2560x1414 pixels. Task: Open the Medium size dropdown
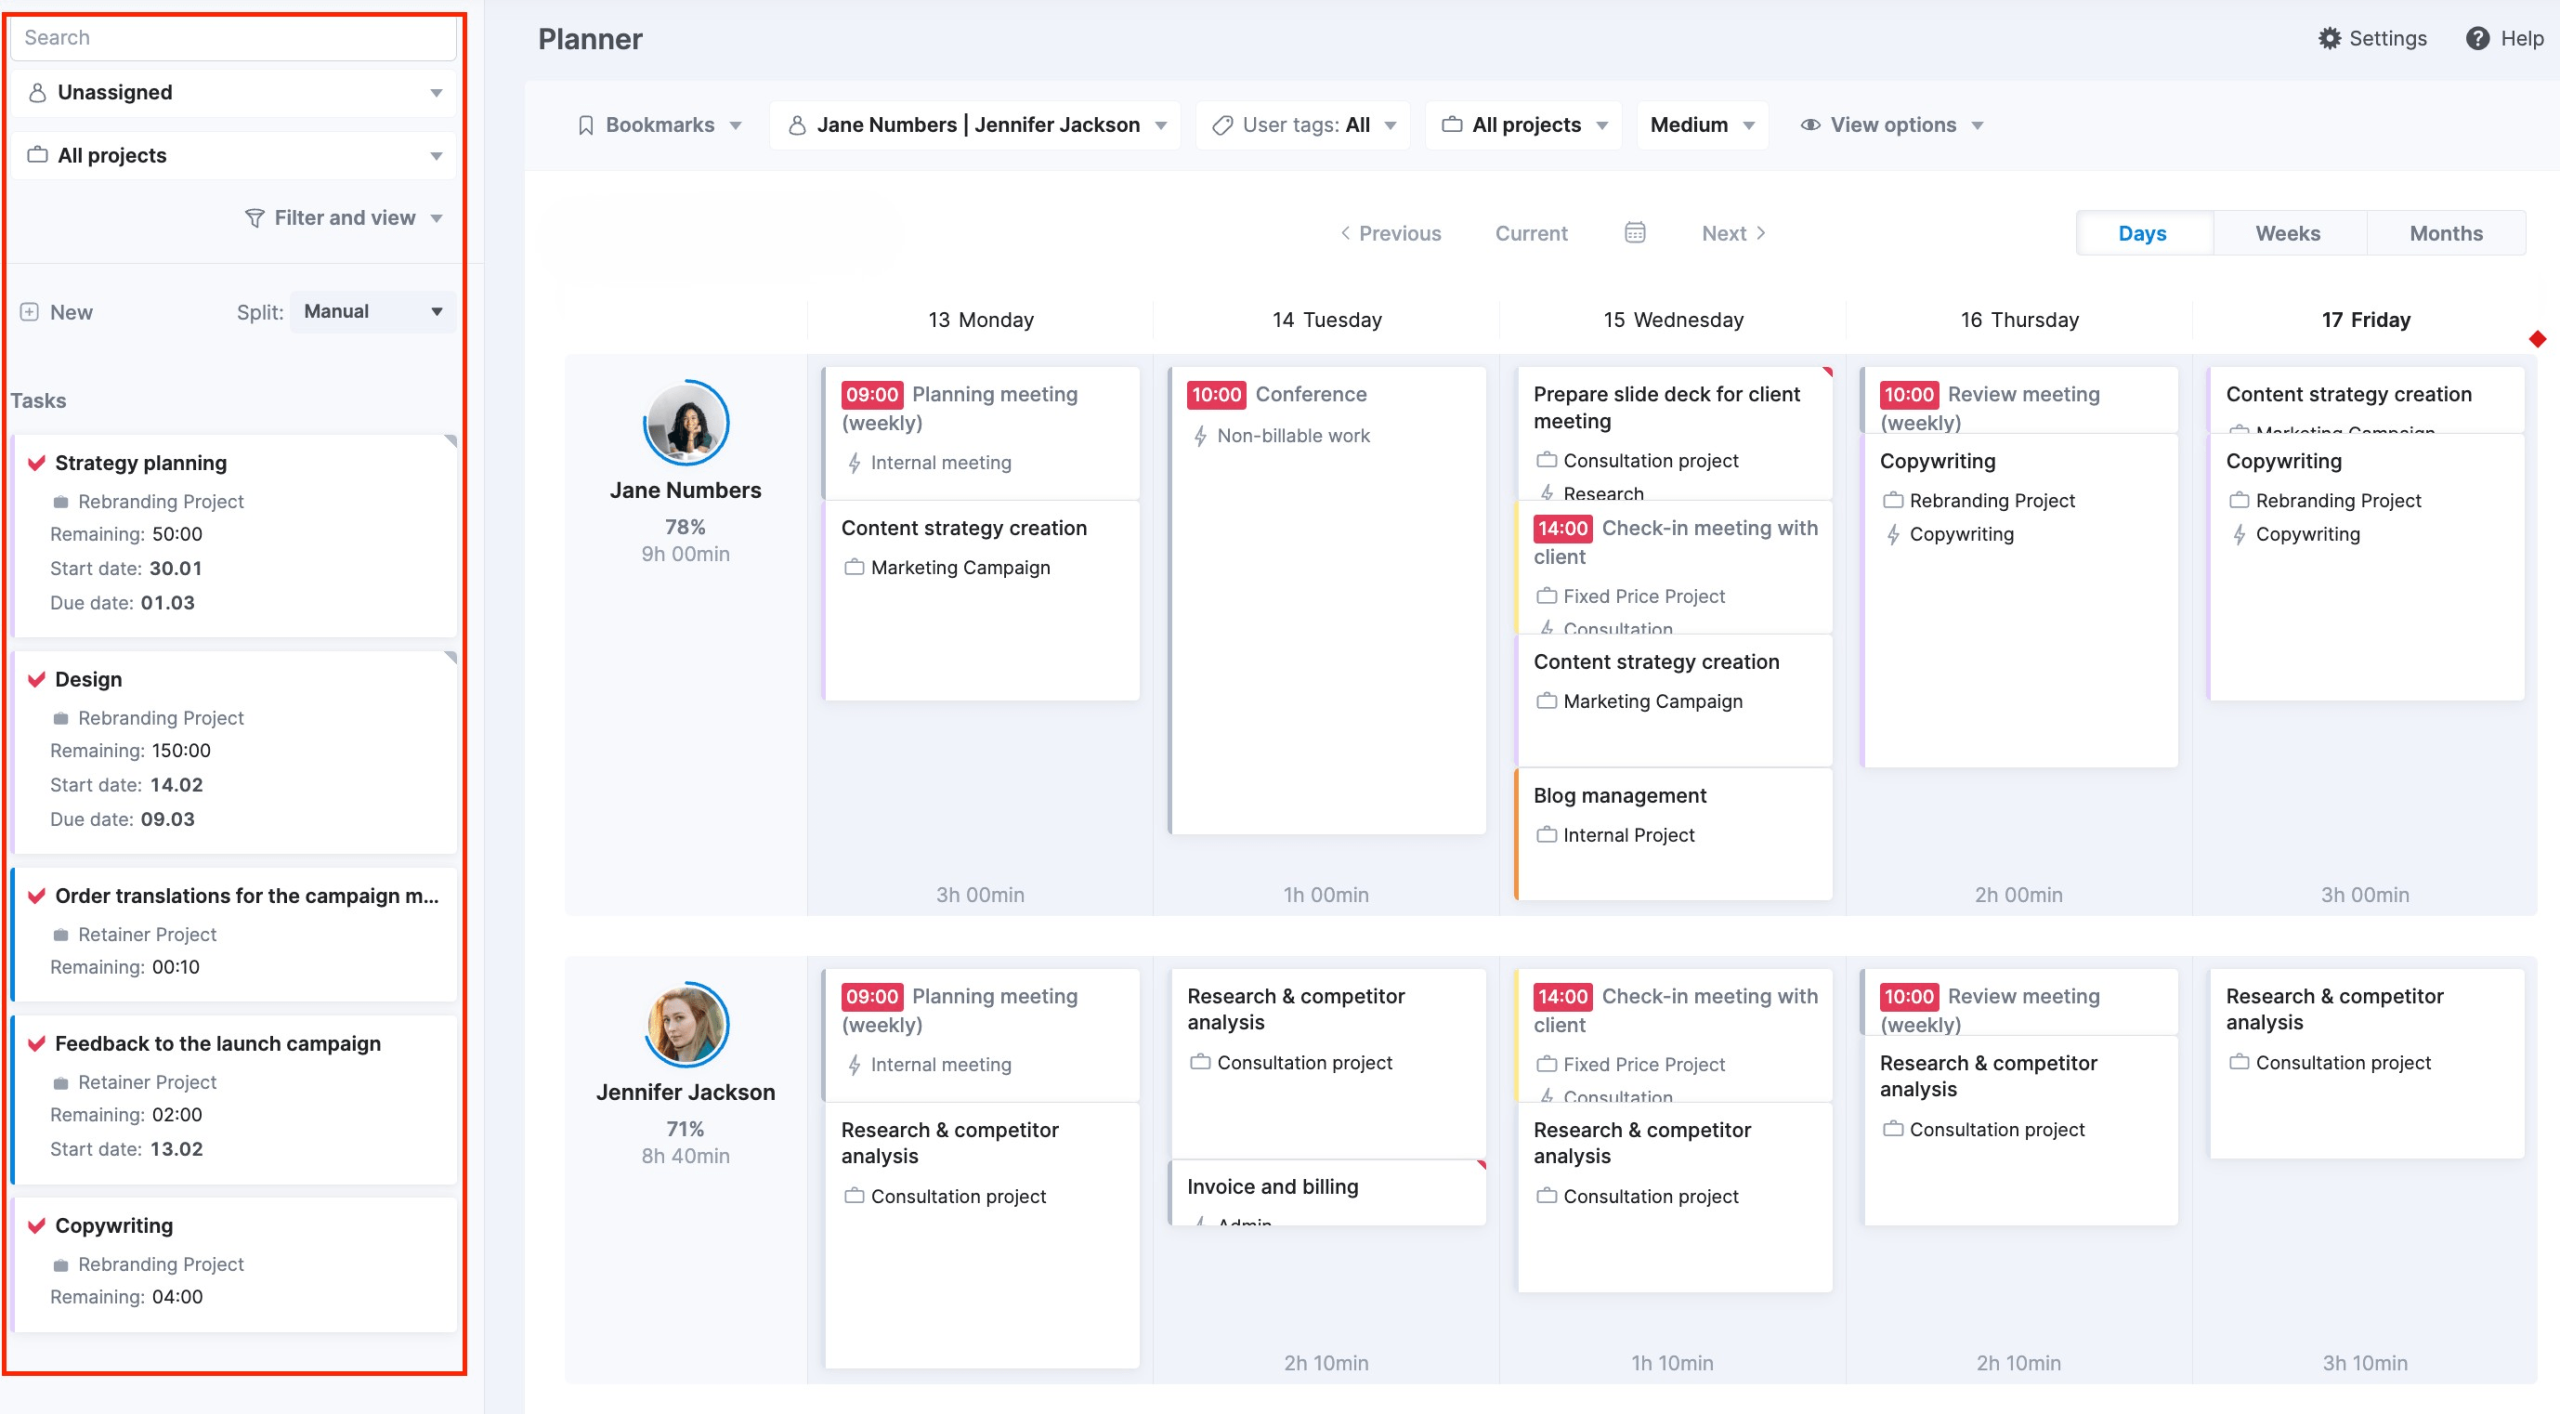pyautogui.click(x=1701, y=125)
